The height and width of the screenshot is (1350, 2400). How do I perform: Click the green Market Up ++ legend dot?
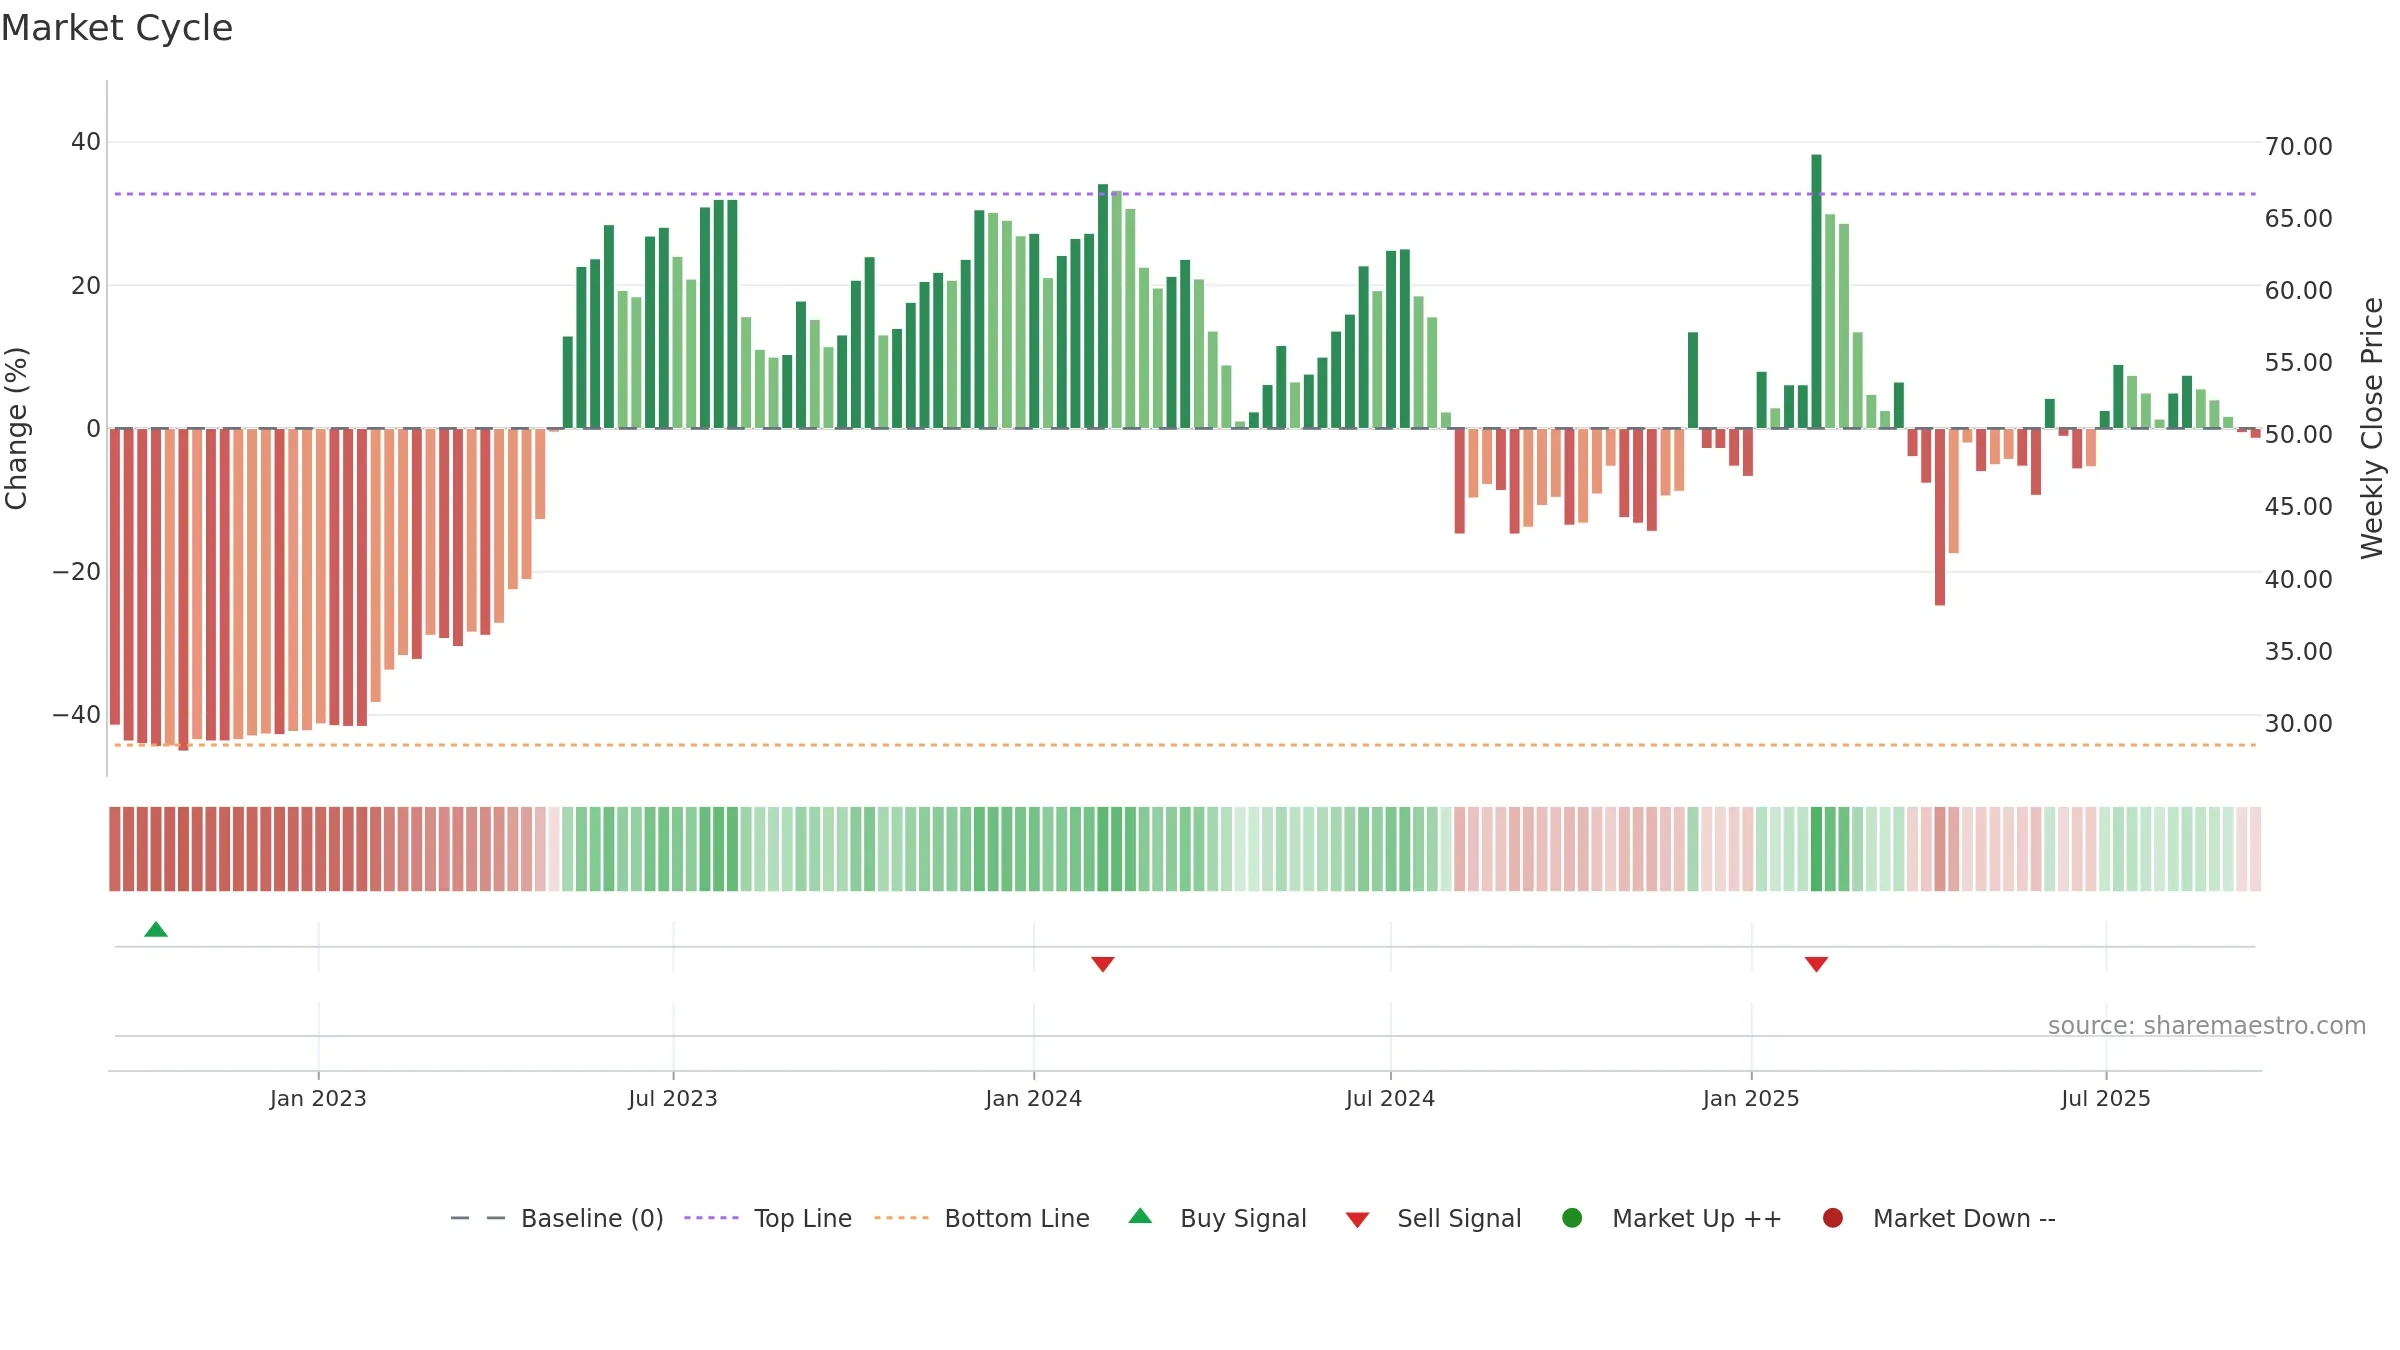pyautogui.click(x=1572, y=1218)
